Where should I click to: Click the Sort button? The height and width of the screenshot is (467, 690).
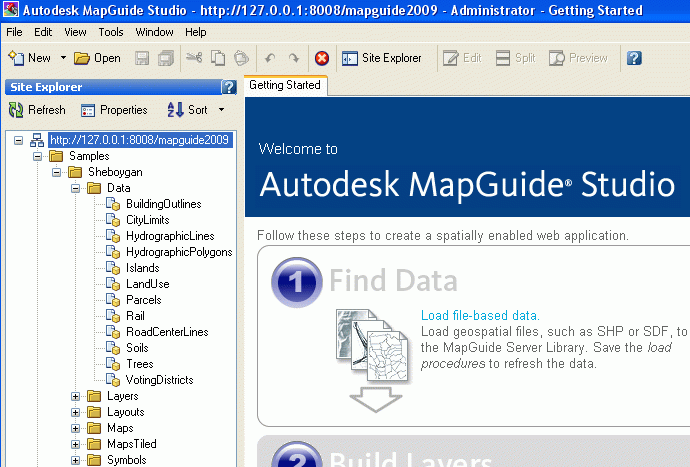click(x=187, y=110)
